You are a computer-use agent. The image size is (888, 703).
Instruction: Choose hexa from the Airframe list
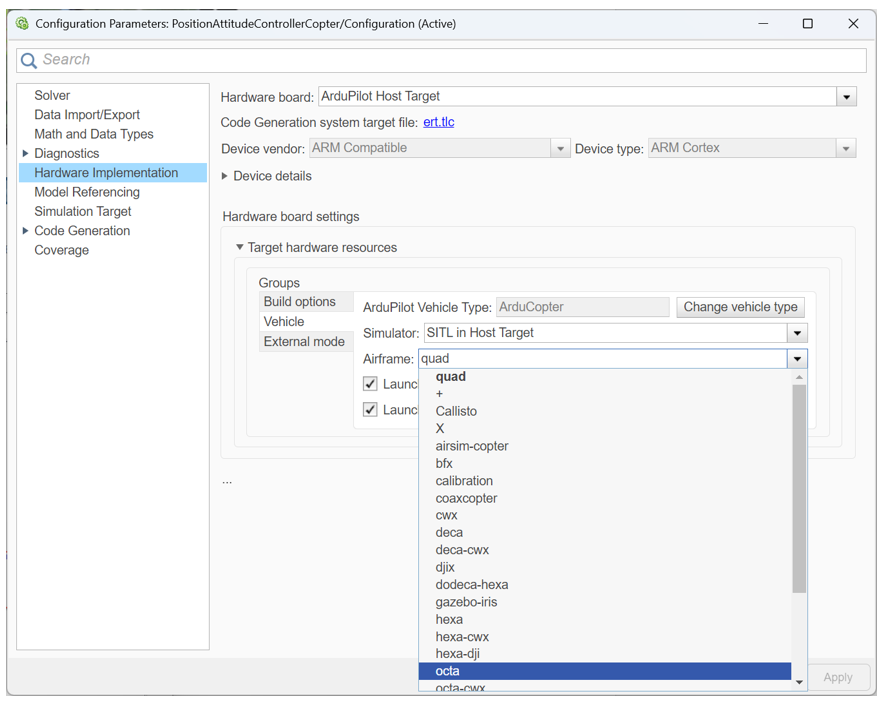click(x=449, y=620)
